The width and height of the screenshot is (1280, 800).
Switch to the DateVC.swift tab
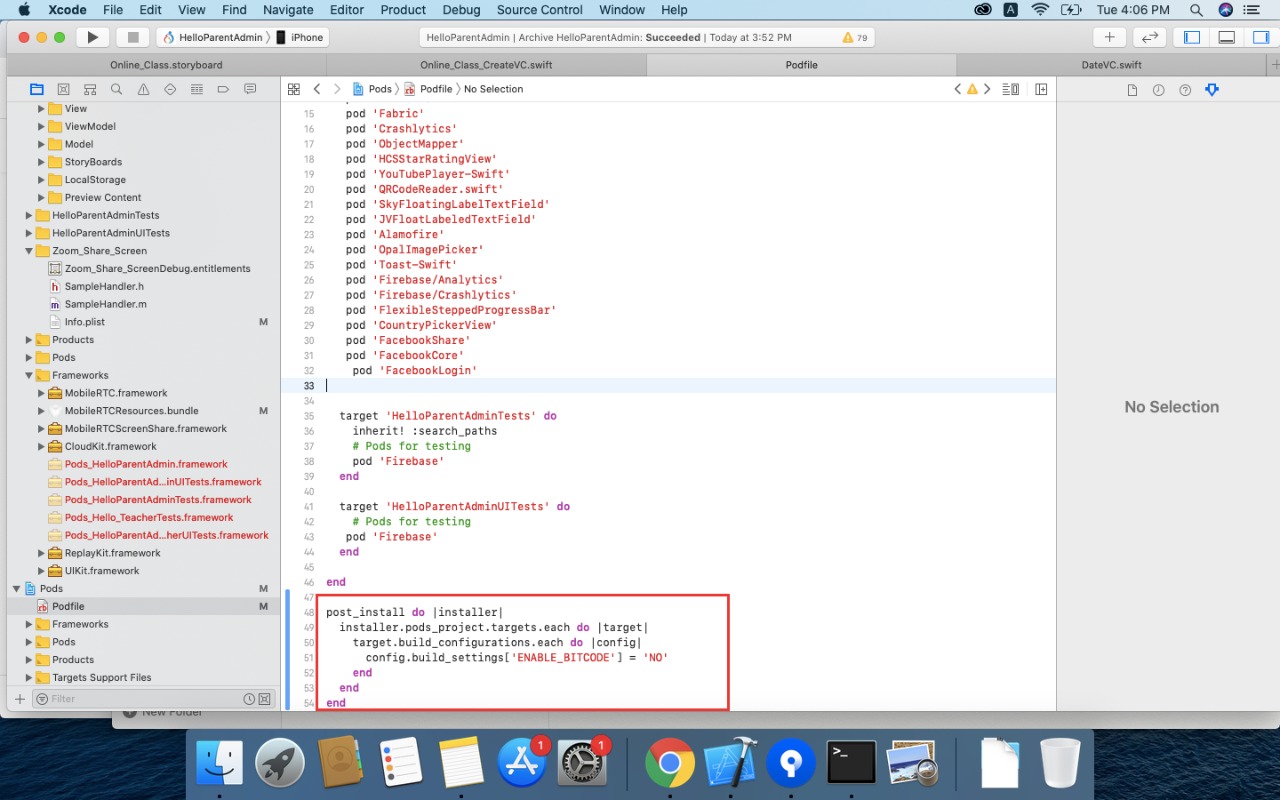(1112, 65)
